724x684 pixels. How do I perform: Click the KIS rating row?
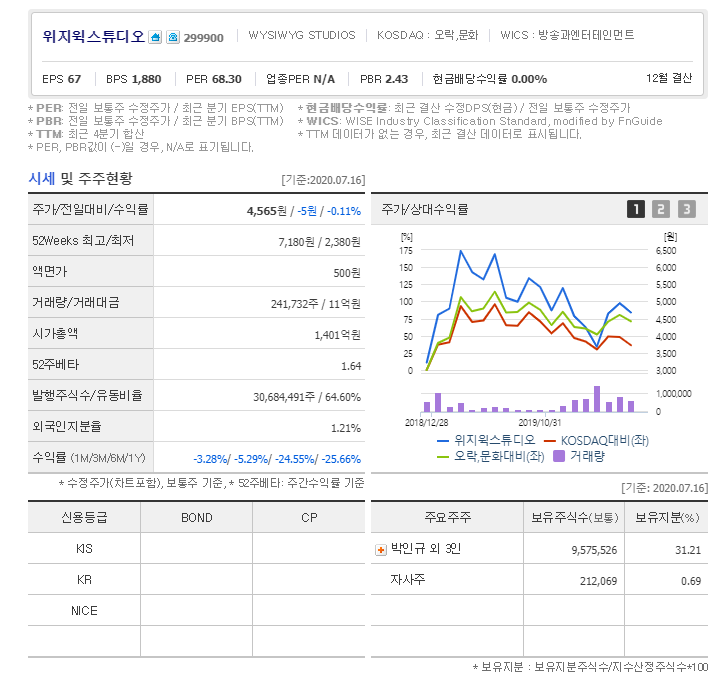196,549
